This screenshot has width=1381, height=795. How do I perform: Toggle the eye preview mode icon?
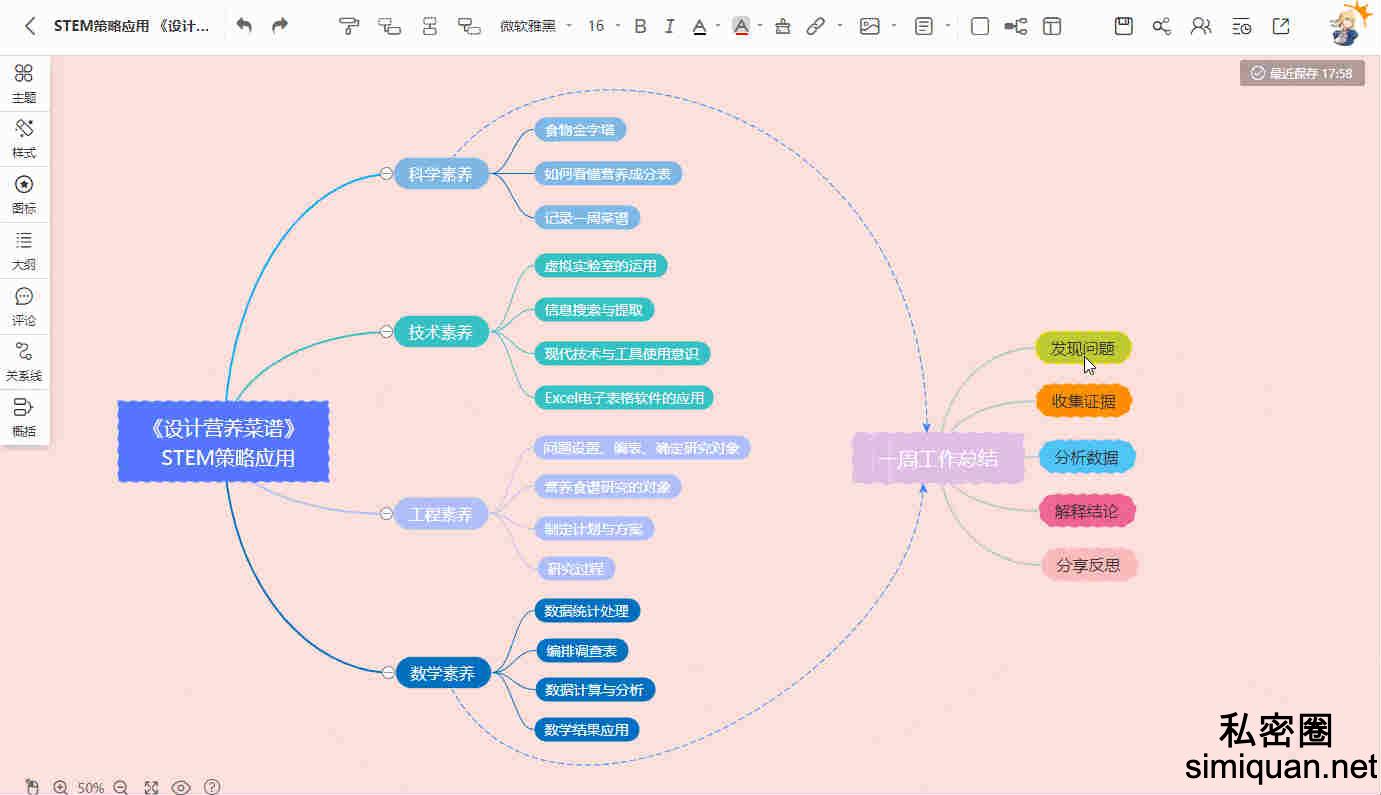click(181, 787)
